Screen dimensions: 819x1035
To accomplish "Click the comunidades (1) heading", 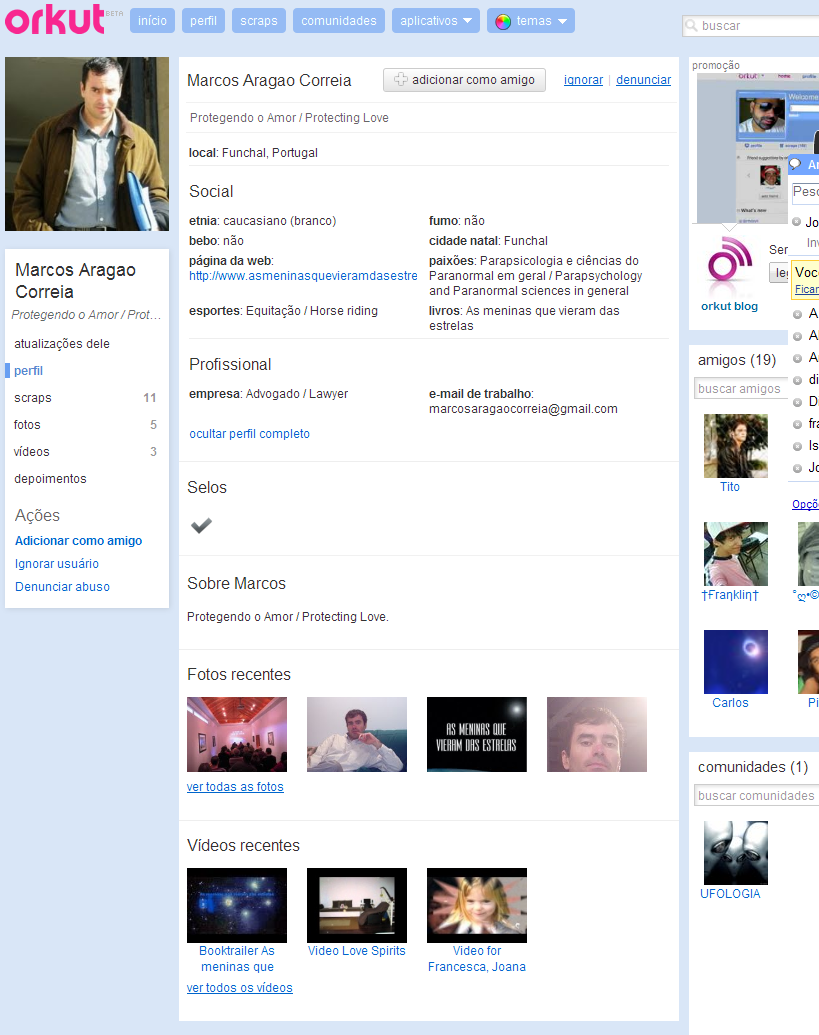I will pyautogui.click(x=753, y=767).
